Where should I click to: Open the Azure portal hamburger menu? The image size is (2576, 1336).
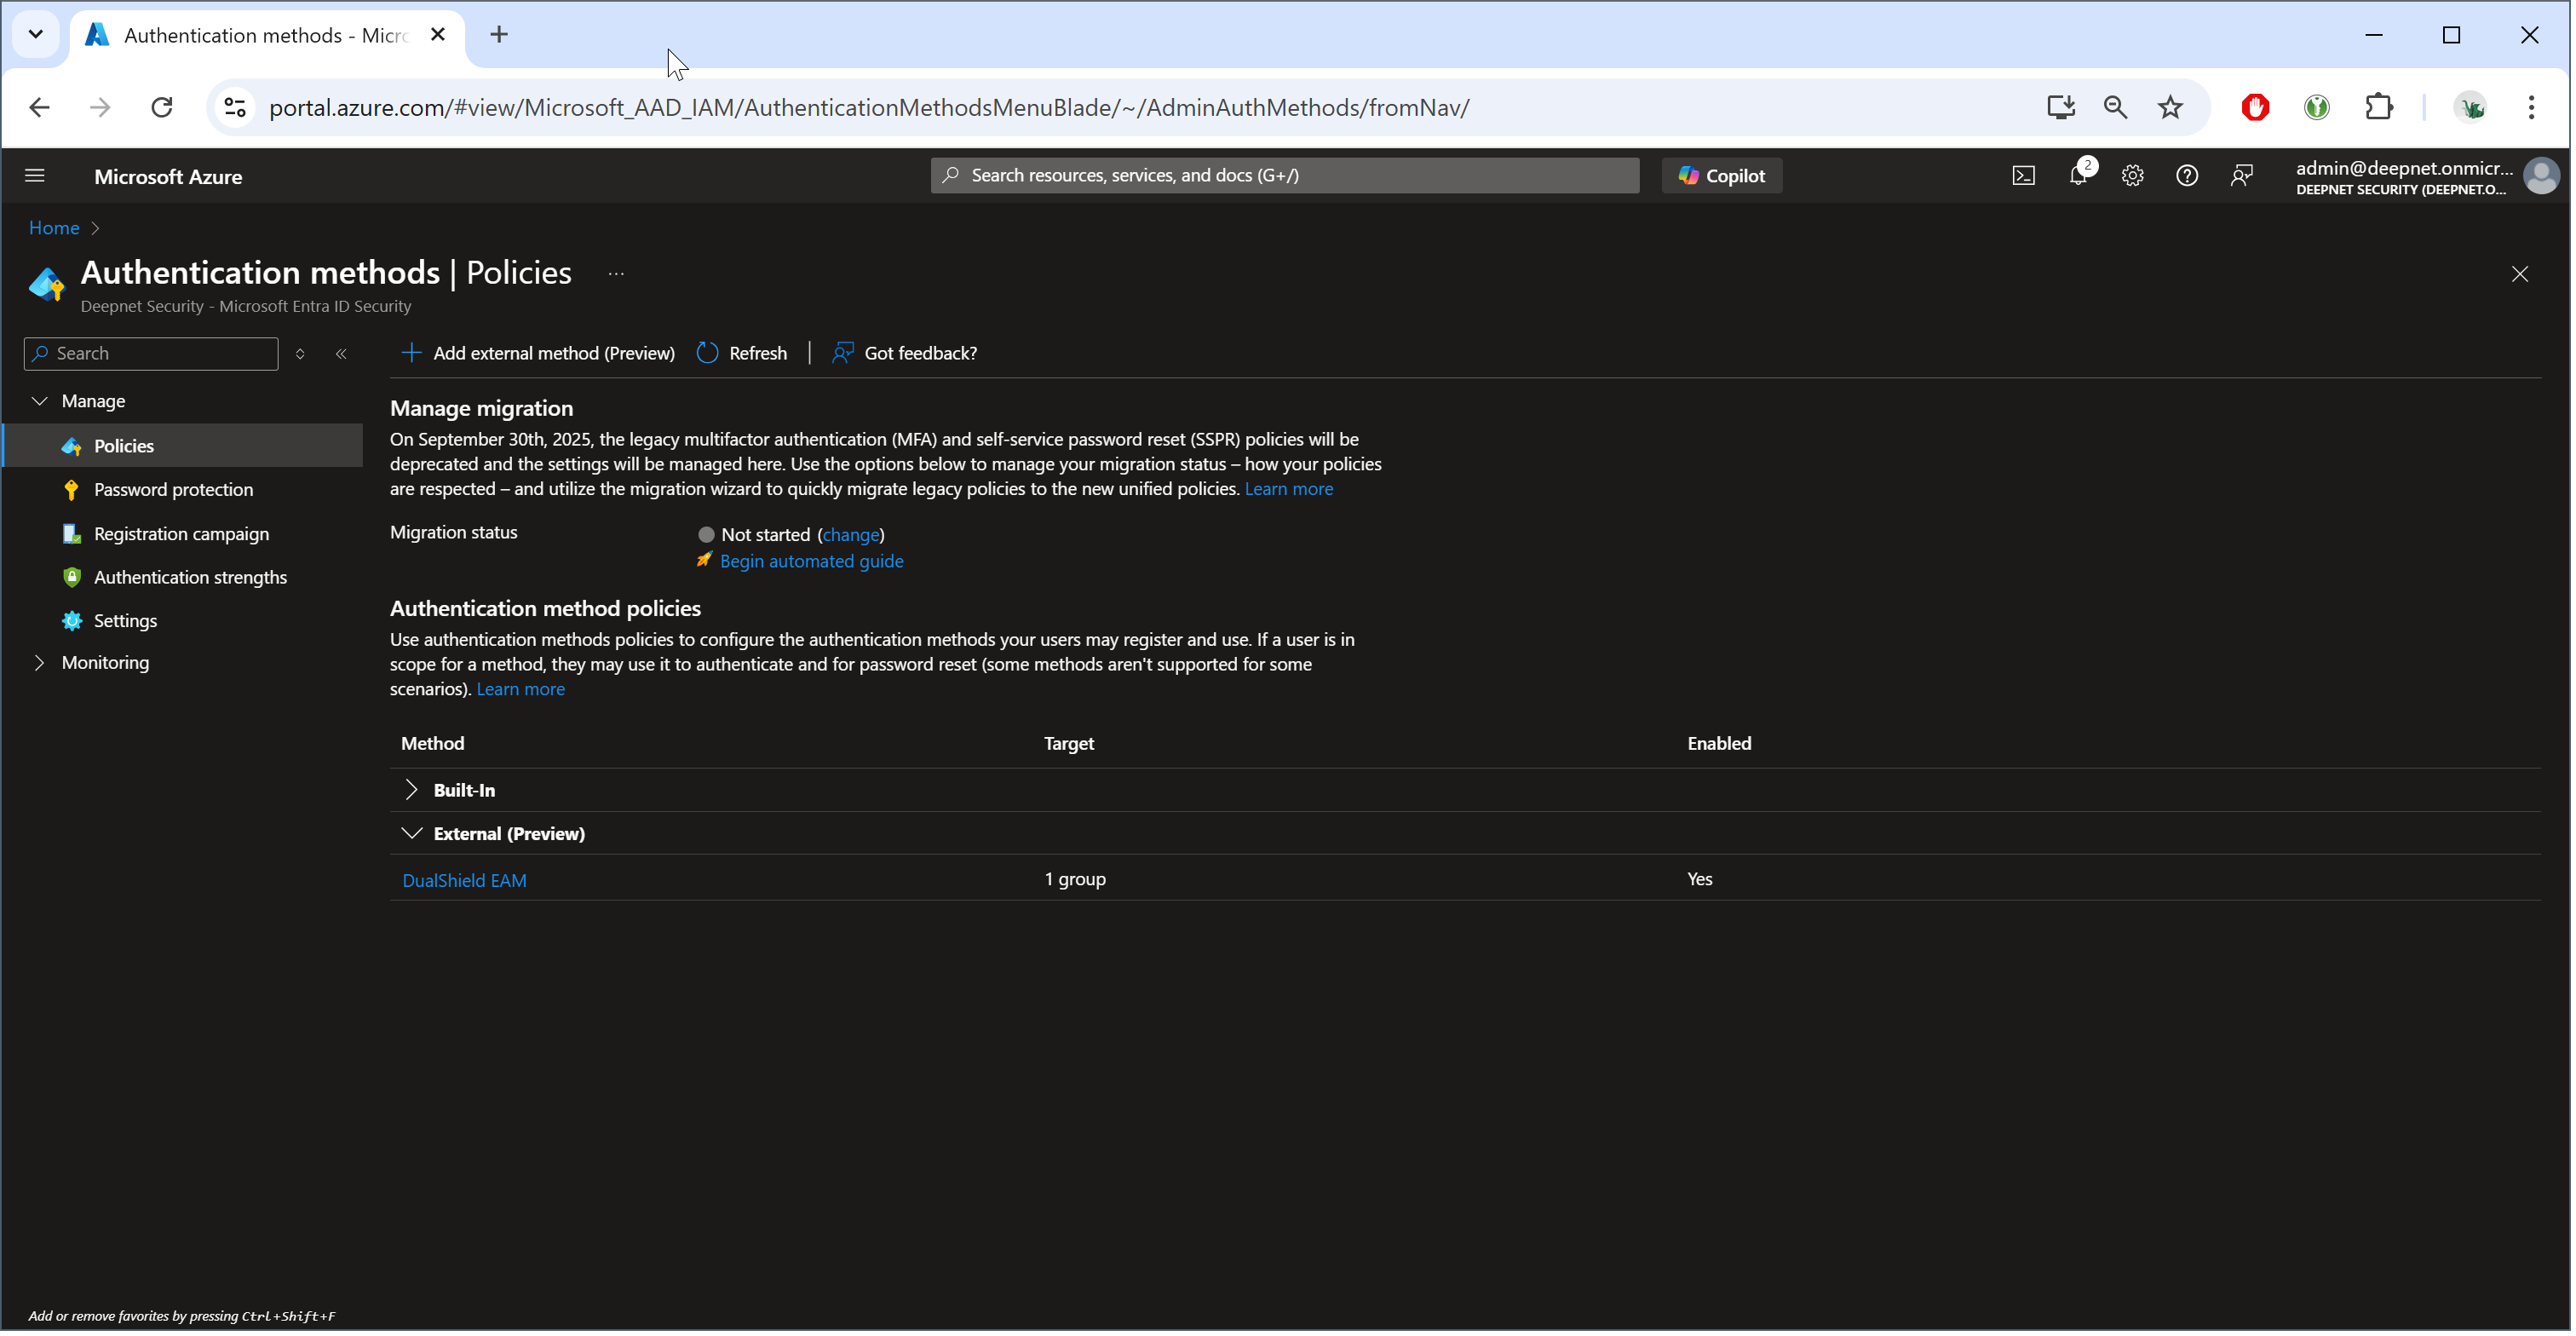coord(35,176)
